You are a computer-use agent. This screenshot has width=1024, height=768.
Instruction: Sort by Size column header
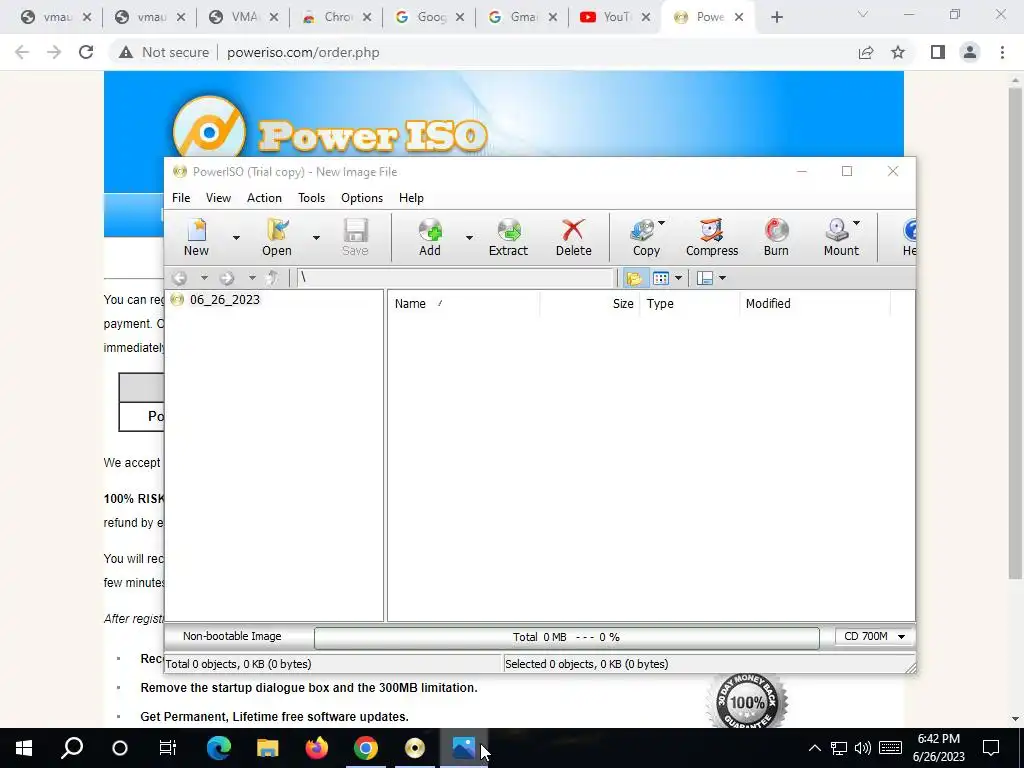click(590, 304)
